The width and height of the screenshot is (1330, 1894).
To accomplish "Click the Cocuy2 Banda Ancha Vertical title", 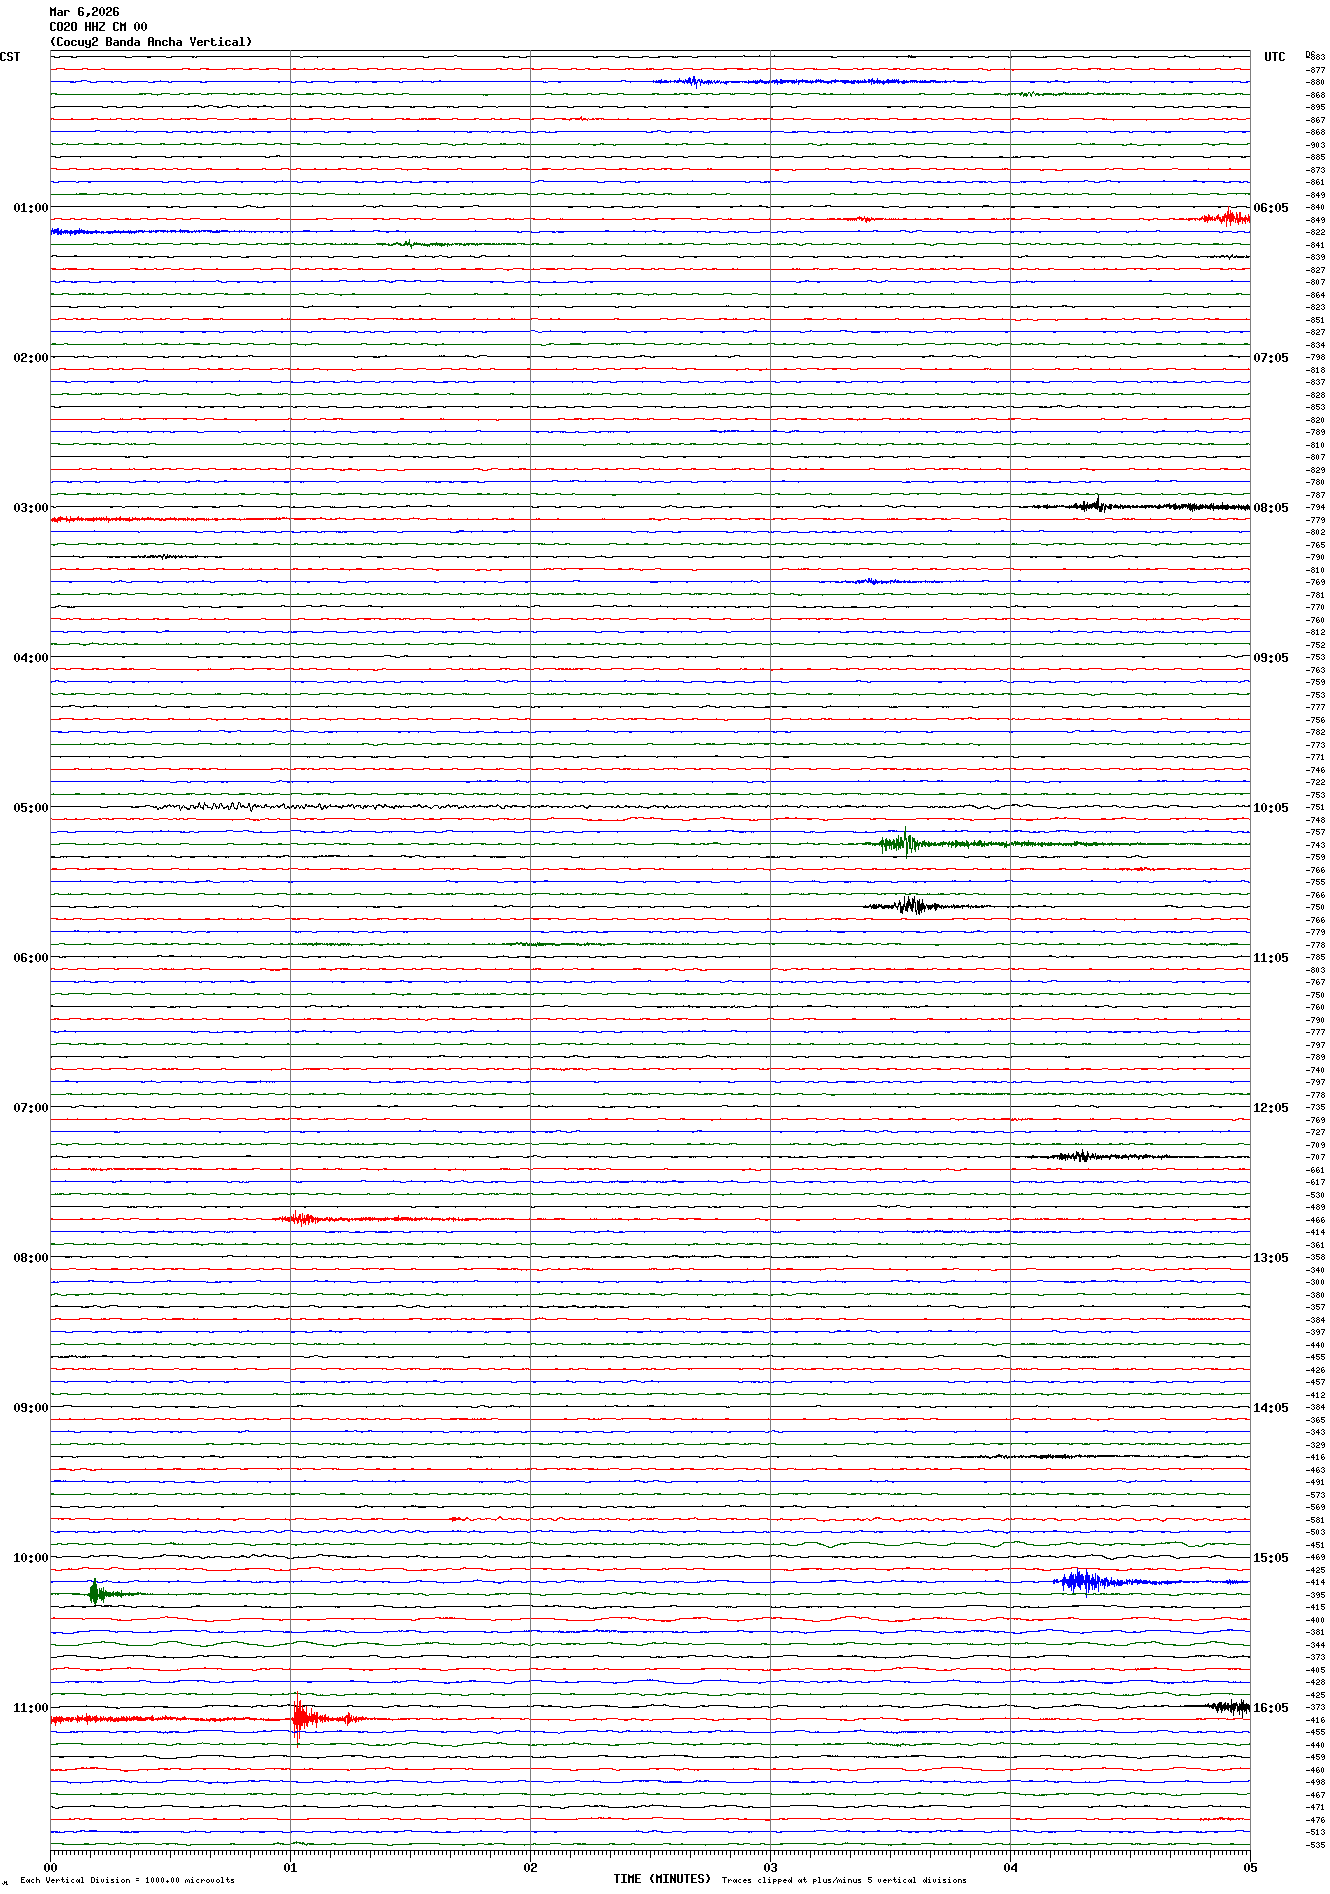I will coord(151,42).
